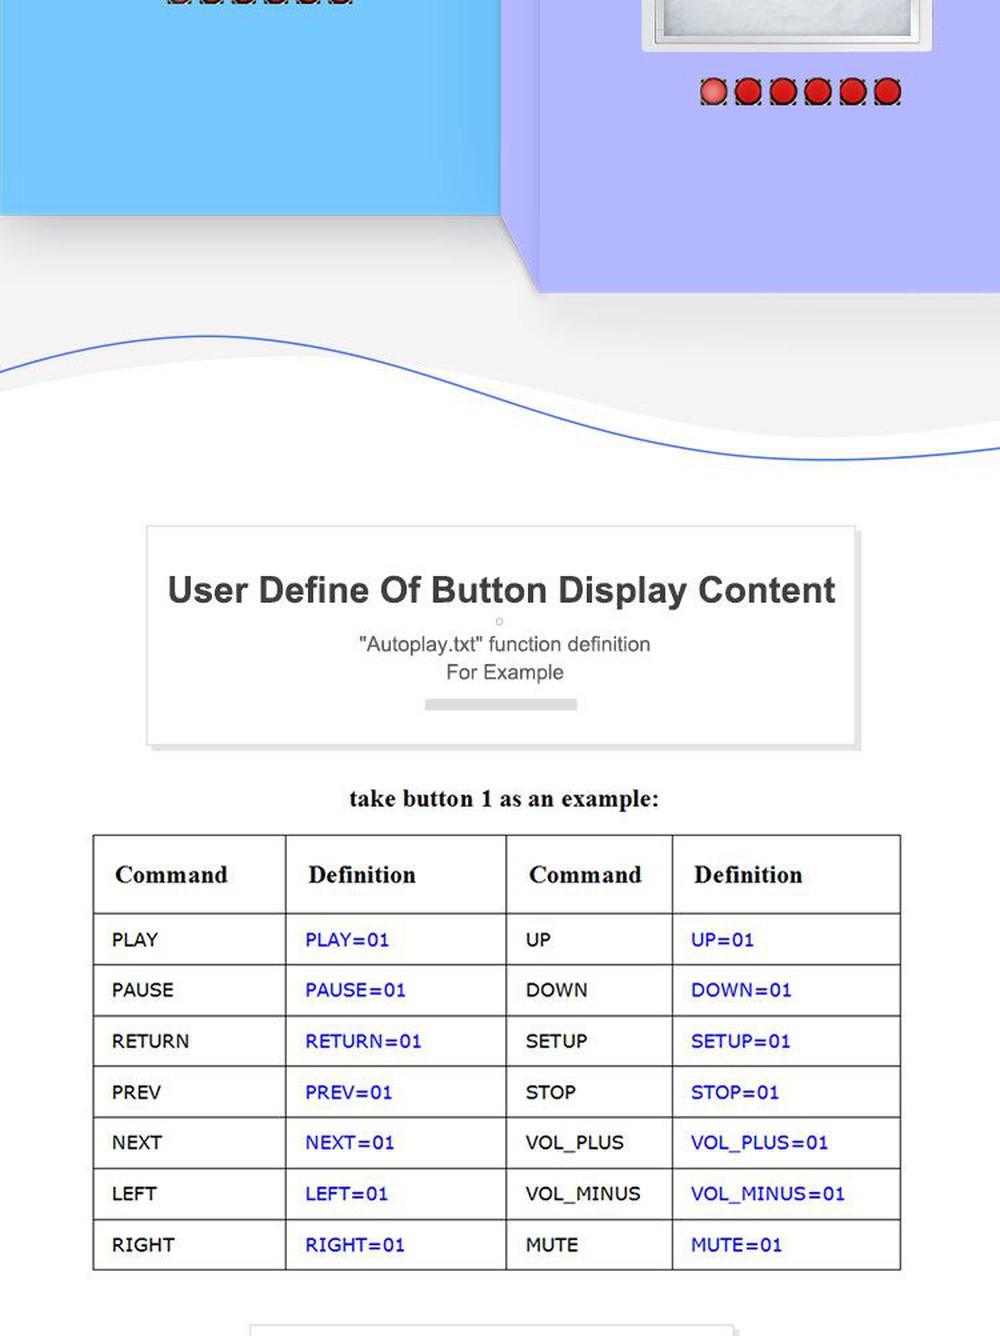Viewport: 1000px width, 1336px height.
Task: Click the STOP command cell
Action: [551, 1092]
